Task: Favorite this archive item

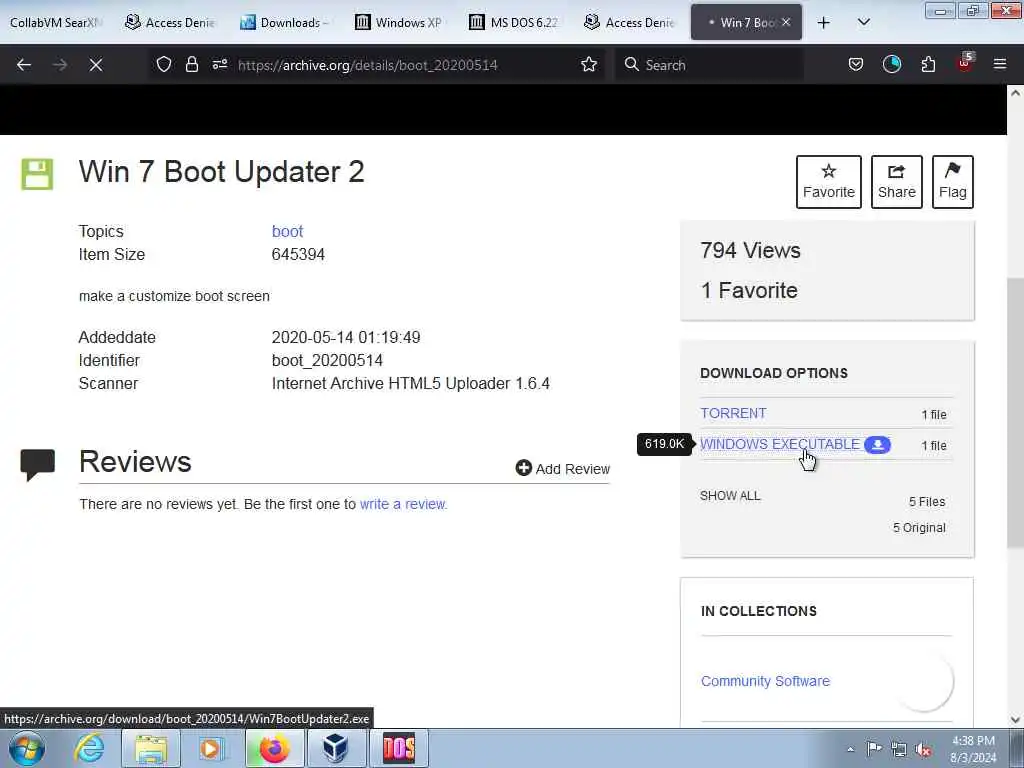Action: coord(829,182)
